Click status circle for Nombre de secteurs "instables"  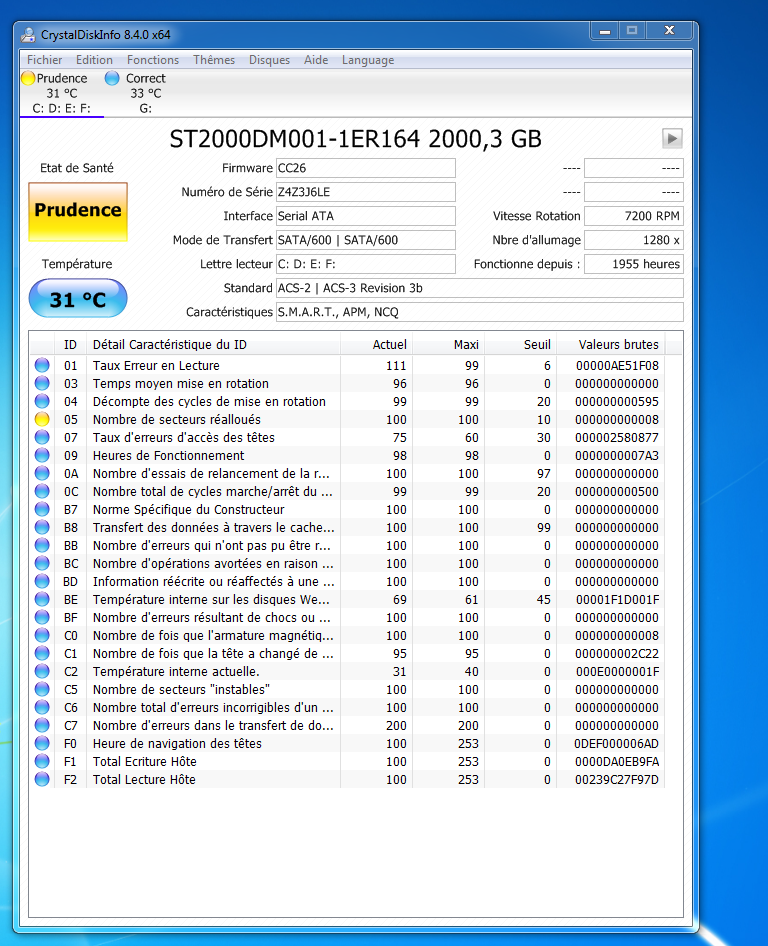[x=42, y=690]
